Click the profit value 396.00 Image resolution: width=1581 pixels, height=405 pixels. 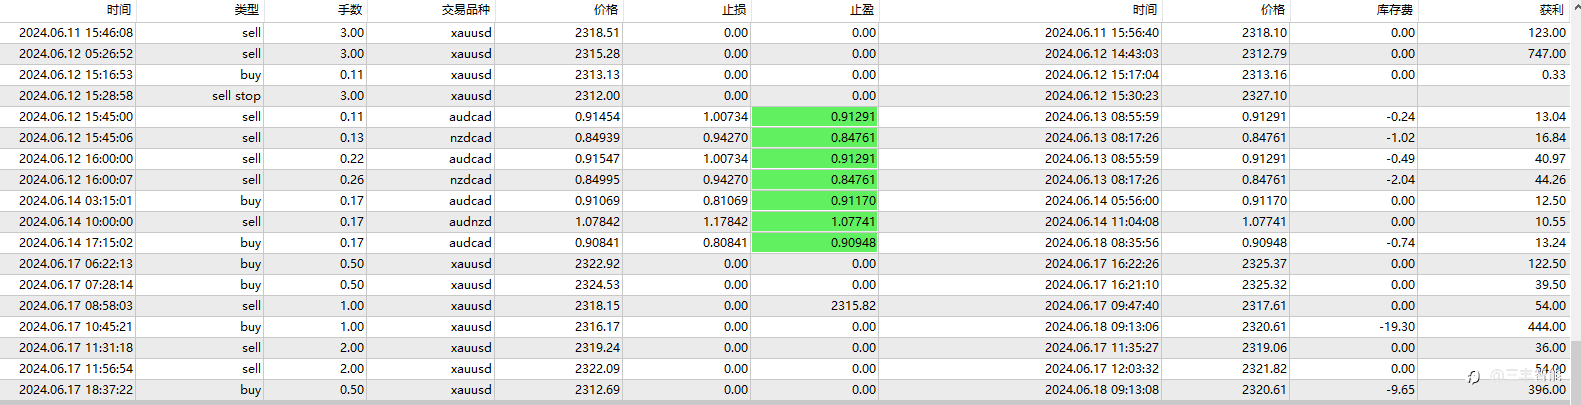click(x=1547, y=389)
